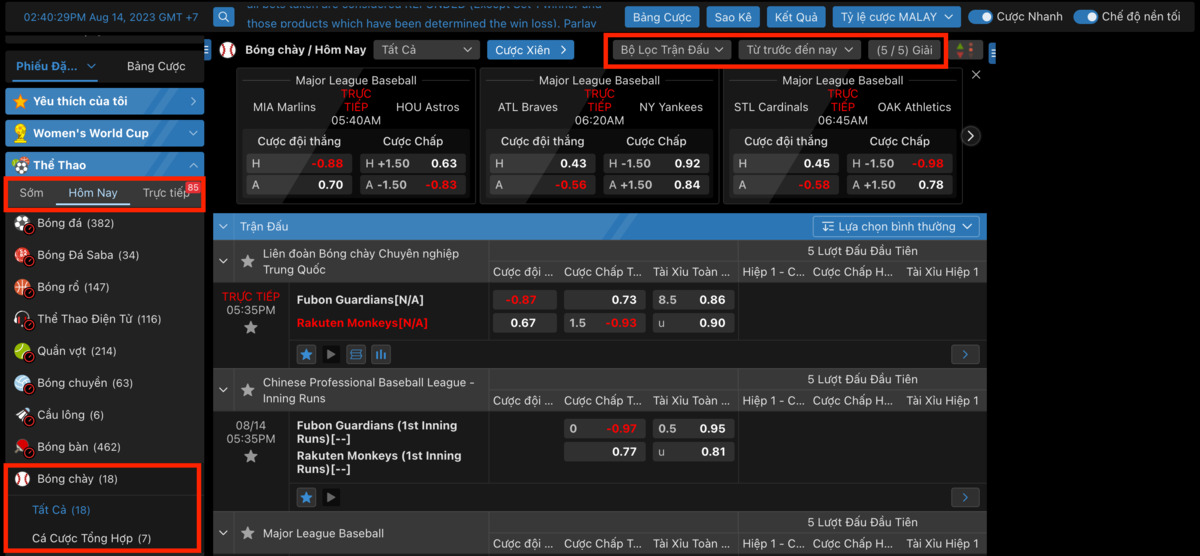Screen dimensions: 1200x556
Task: Open the Tỷ lệ cược MALAY dropdown
Action: click(896, 17)
